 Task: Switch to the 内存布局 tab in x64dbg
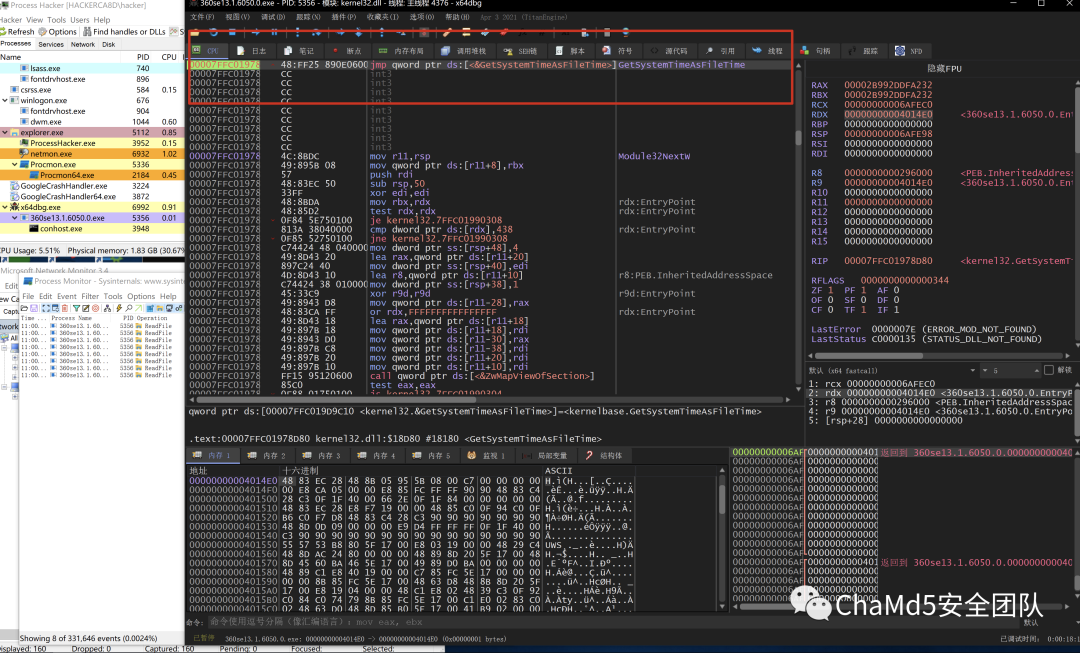[x=402, y=51]
